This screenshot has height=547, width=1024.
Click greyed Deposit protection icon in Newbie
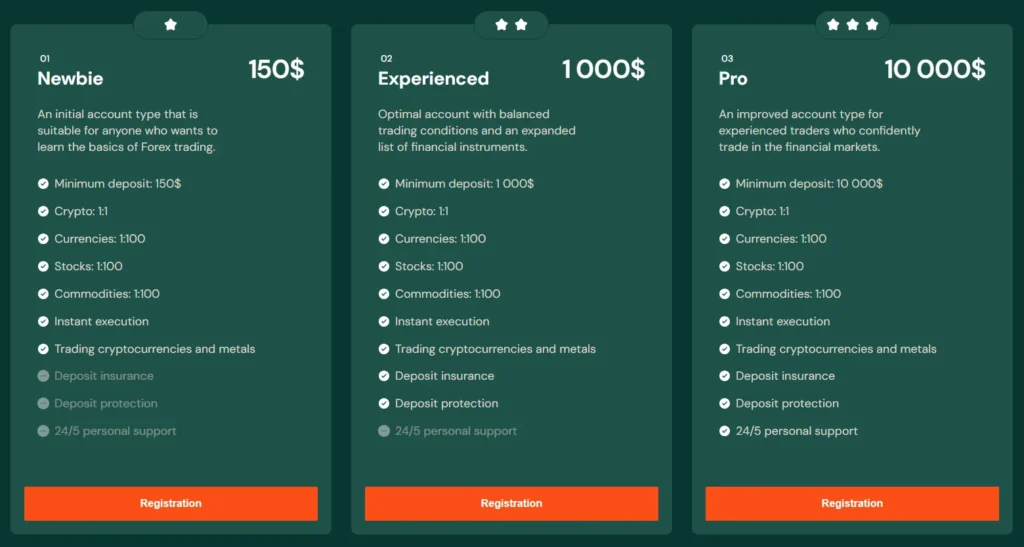pyautogui.click(x=43, y=404)
